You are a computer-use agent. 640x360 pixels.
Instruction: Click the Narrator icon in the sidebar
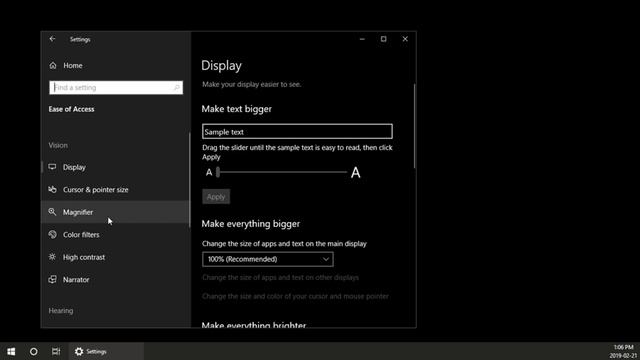tap(52, 279)
